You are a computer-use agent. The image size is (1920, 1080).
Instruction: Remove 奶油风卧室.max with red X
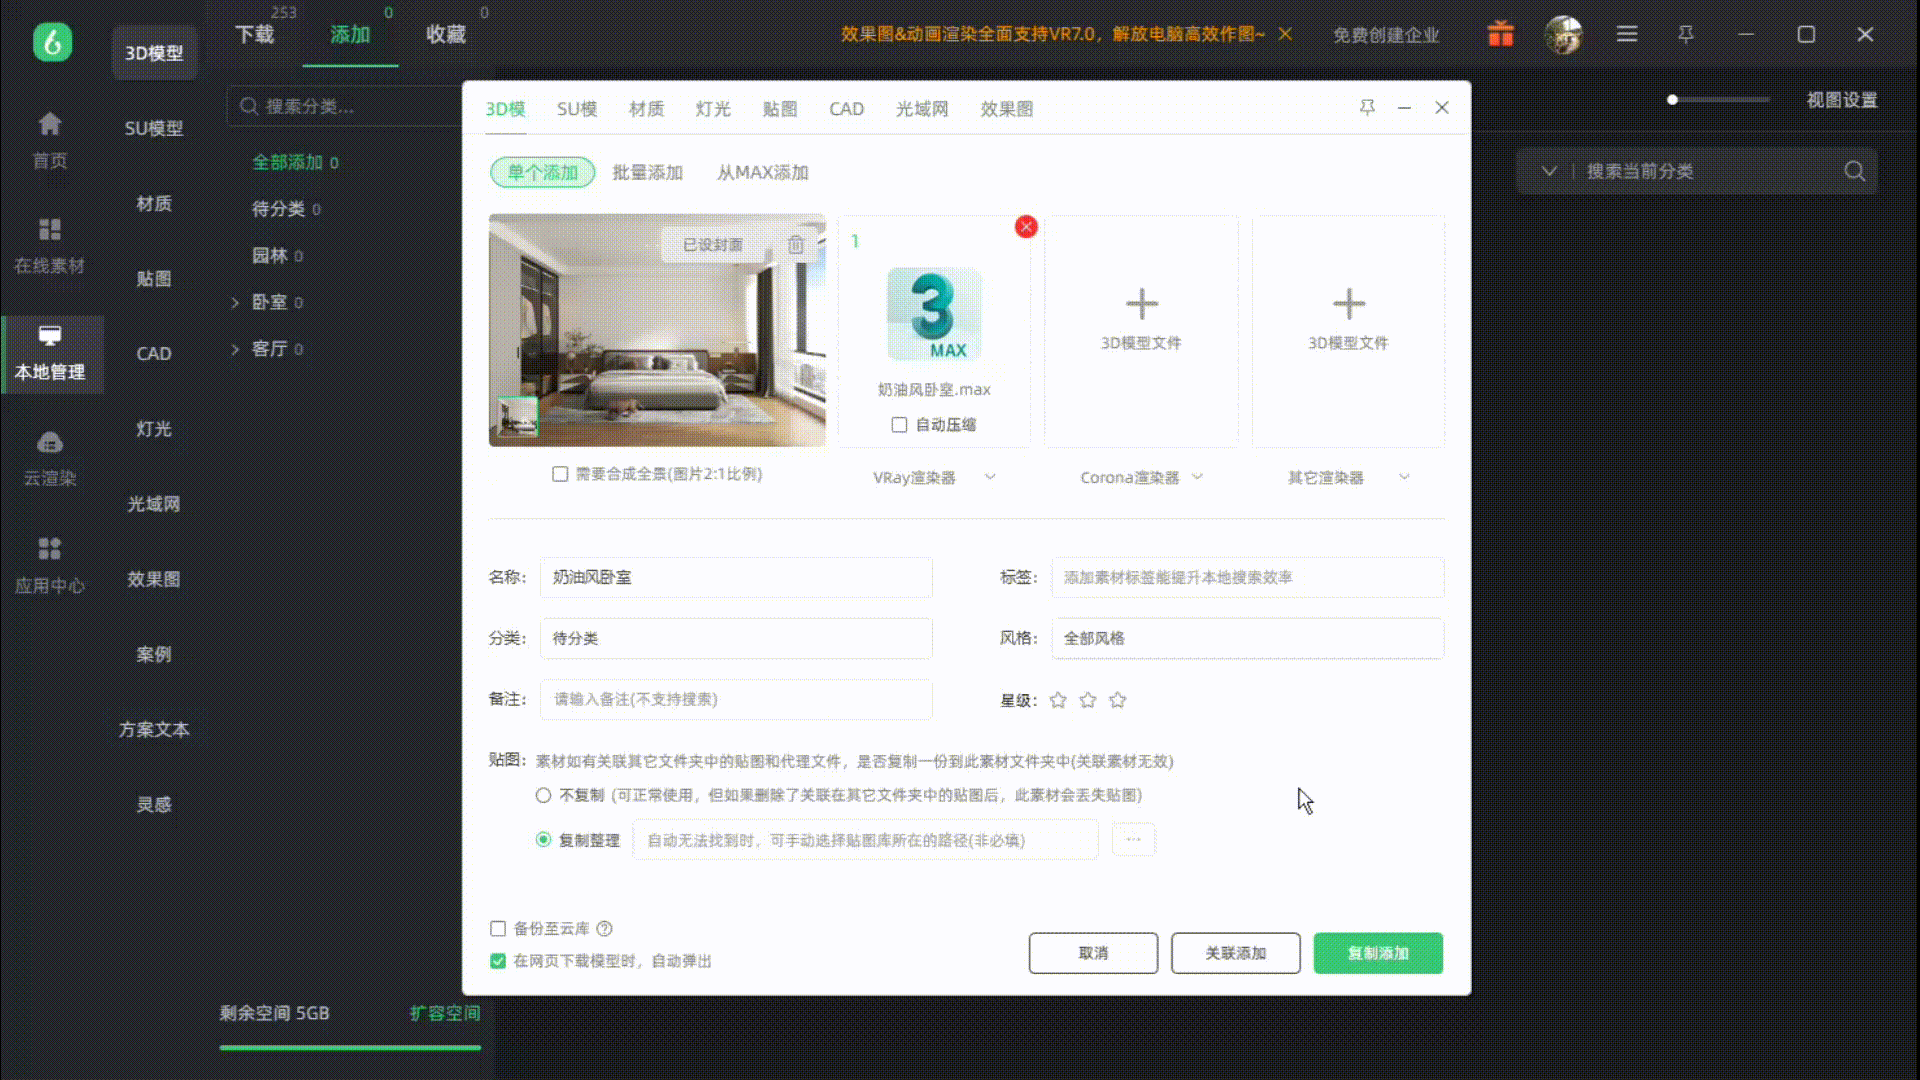click(x=1026, y=227)
